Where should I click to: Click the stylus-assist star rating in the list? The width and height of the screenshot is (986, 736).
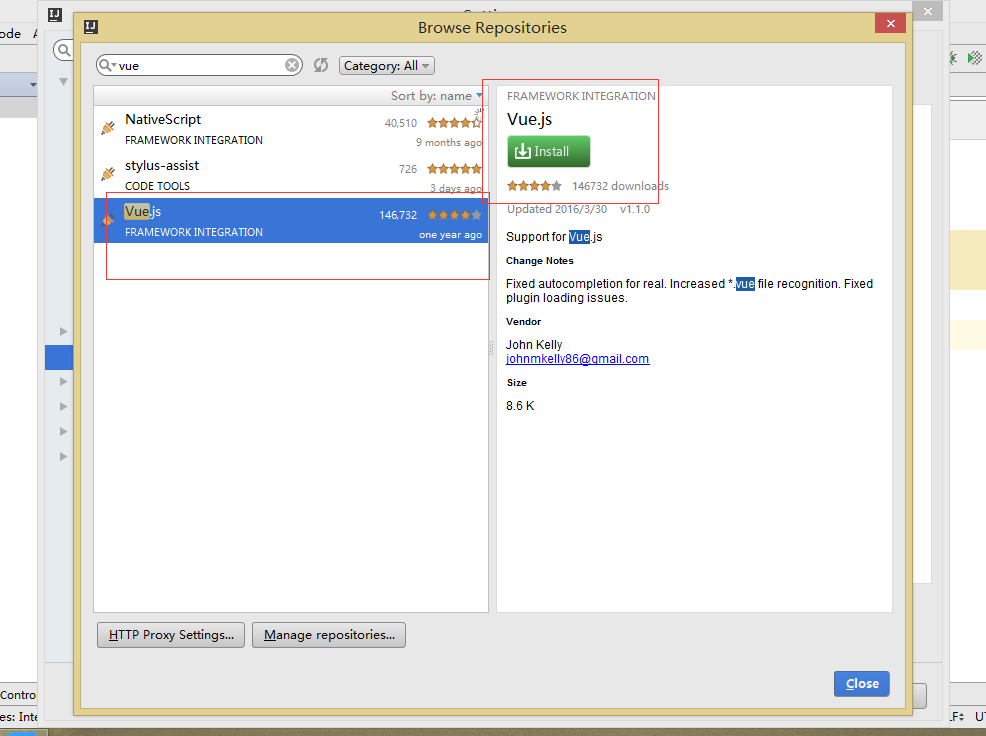pos(454,169)
